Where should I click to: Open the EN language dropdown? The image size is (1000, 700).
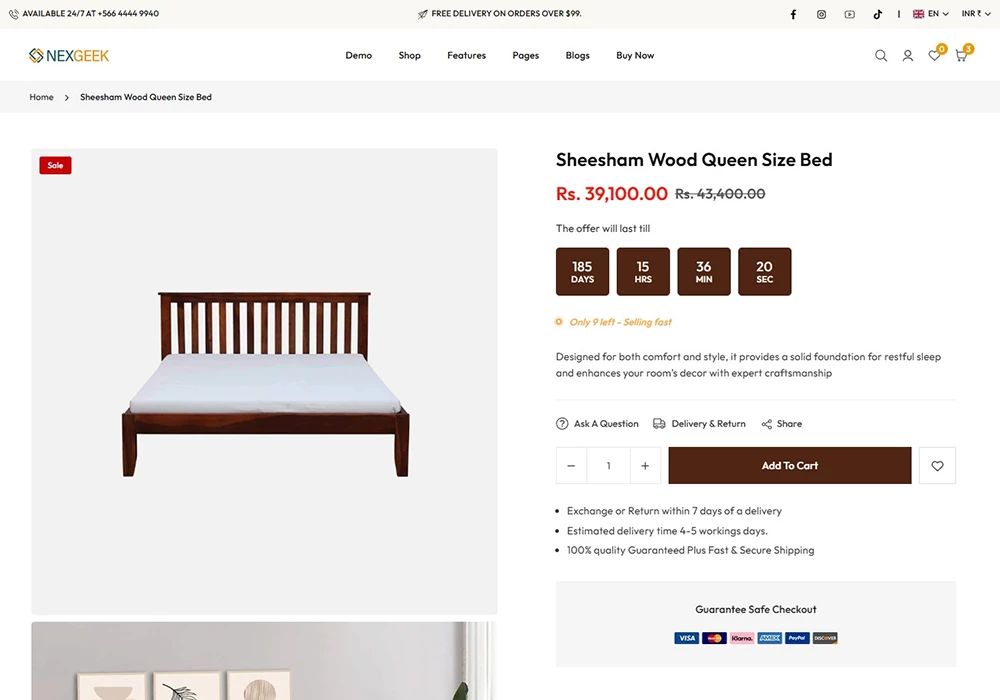tap(929, 13)
